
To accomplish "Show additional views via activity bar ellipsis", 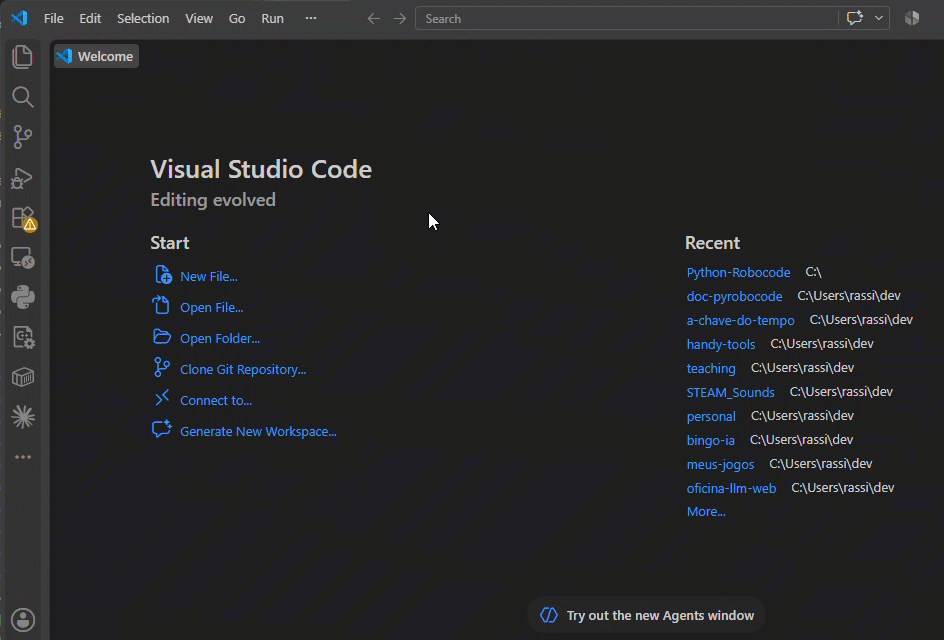I will tap(23, 457).
